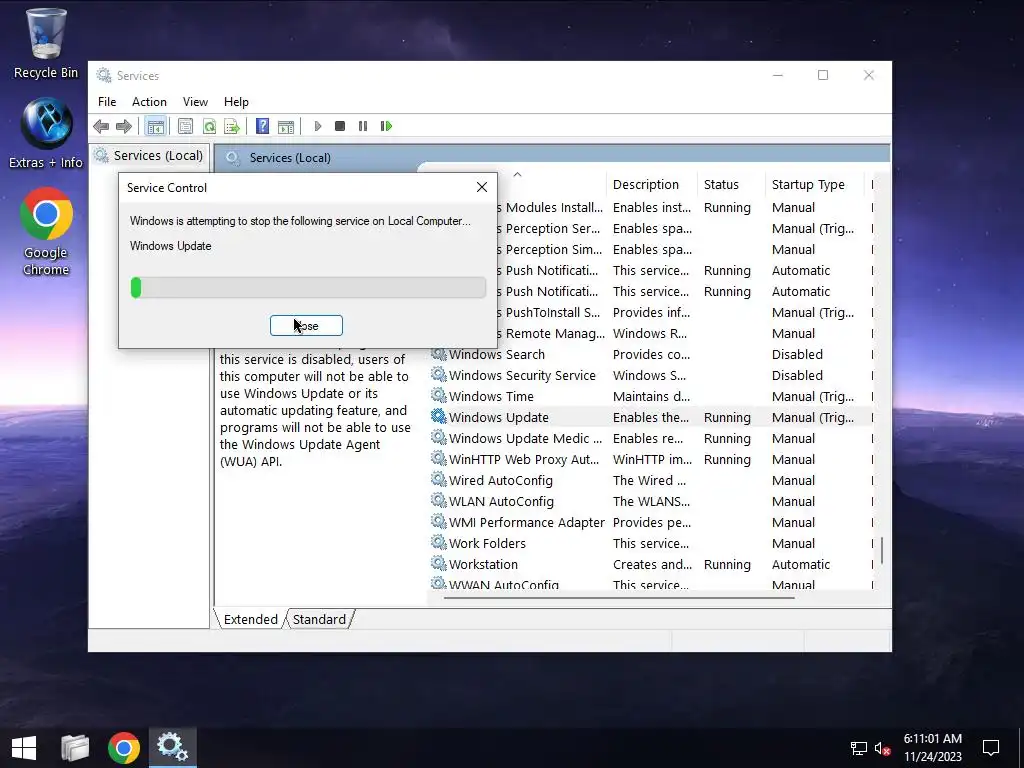This screenshot has height=768, width=1024.
Task: Open the Action menu
Action: [x=149, y=102]
